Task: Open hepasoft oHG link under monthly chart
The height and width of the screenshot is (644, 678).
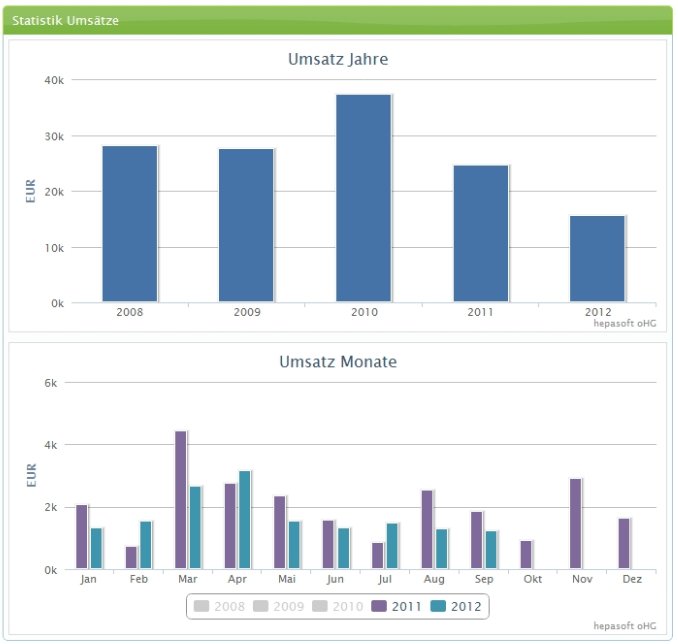Action: click(625, 626)
